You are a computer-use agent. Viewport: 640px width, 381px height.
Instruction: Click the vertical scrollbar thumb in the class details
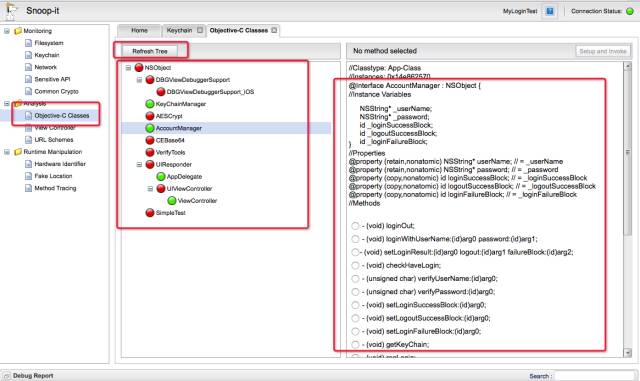tap(628, 153)
